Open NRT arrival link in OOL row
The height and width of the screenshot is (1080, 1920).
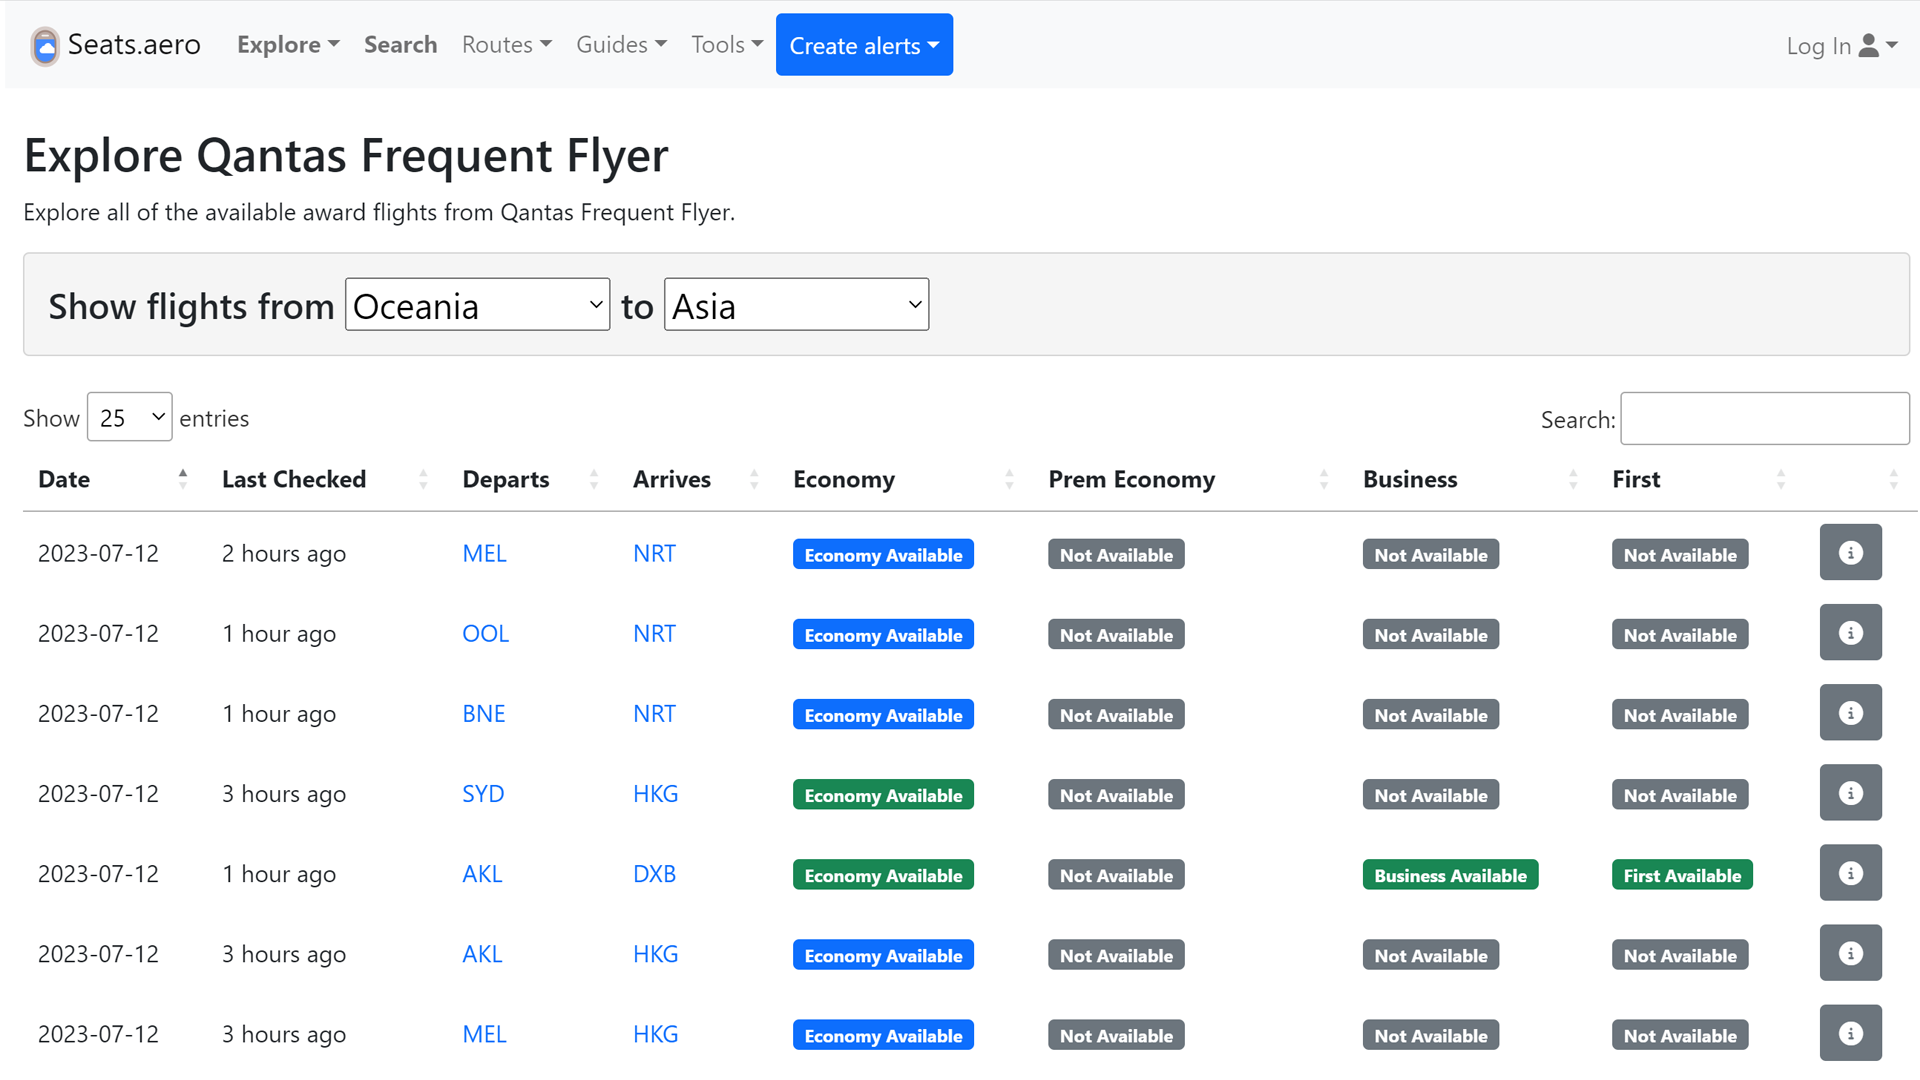(654, 633)
